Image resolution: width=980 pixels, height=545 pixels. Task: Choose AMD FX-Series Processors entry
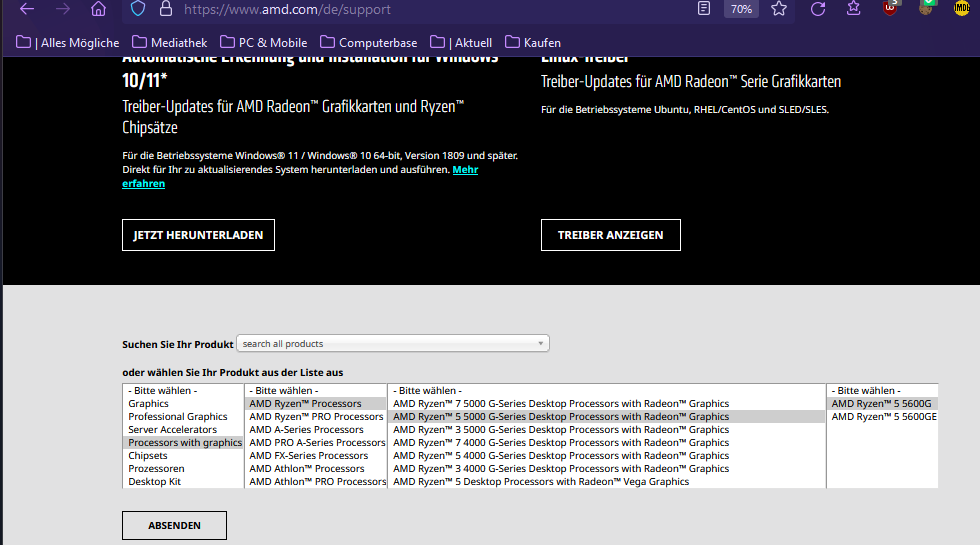[316, 456]
